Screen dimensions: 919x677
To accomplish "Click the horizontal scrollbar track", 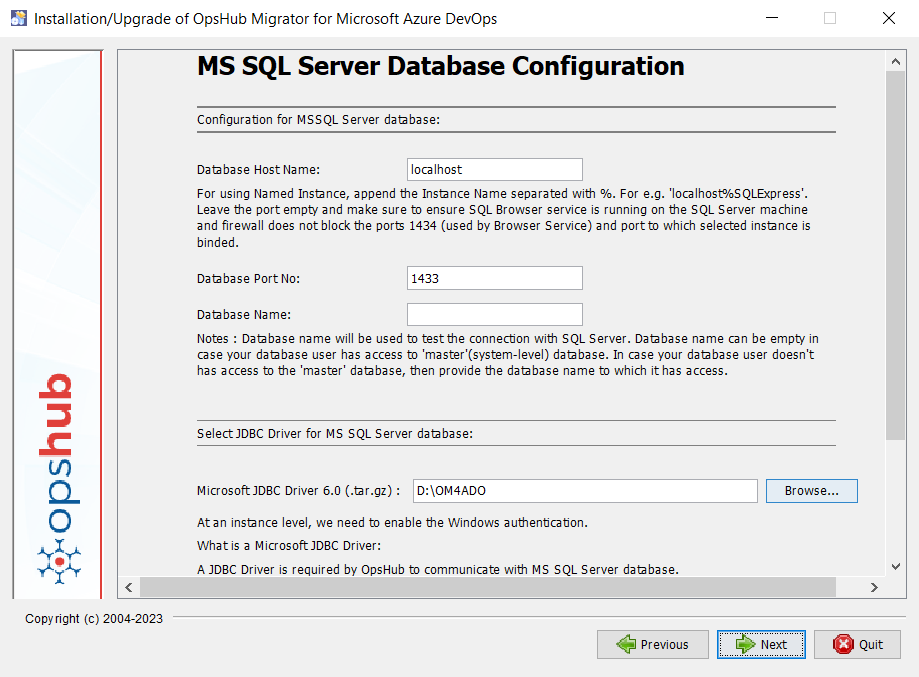I will pos(500,588).
